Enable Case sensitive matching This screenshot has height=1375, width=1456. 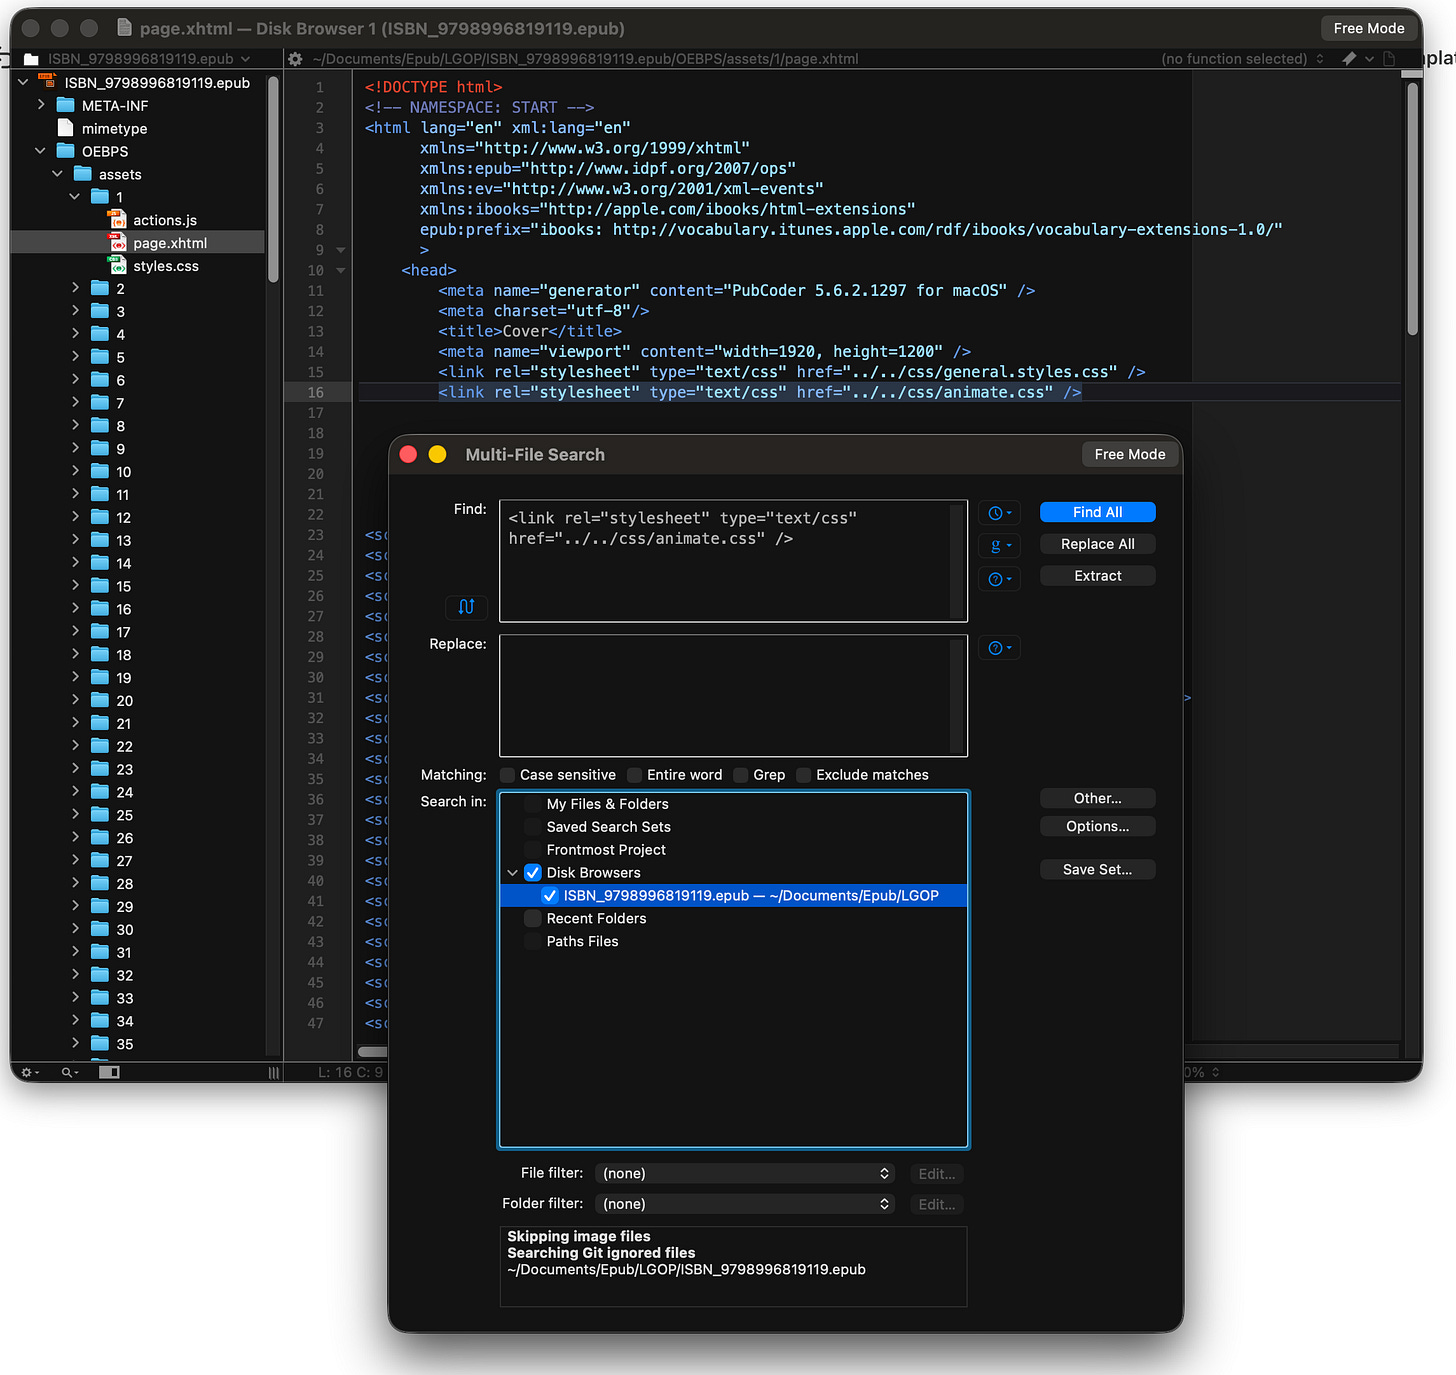click(508, 775)
